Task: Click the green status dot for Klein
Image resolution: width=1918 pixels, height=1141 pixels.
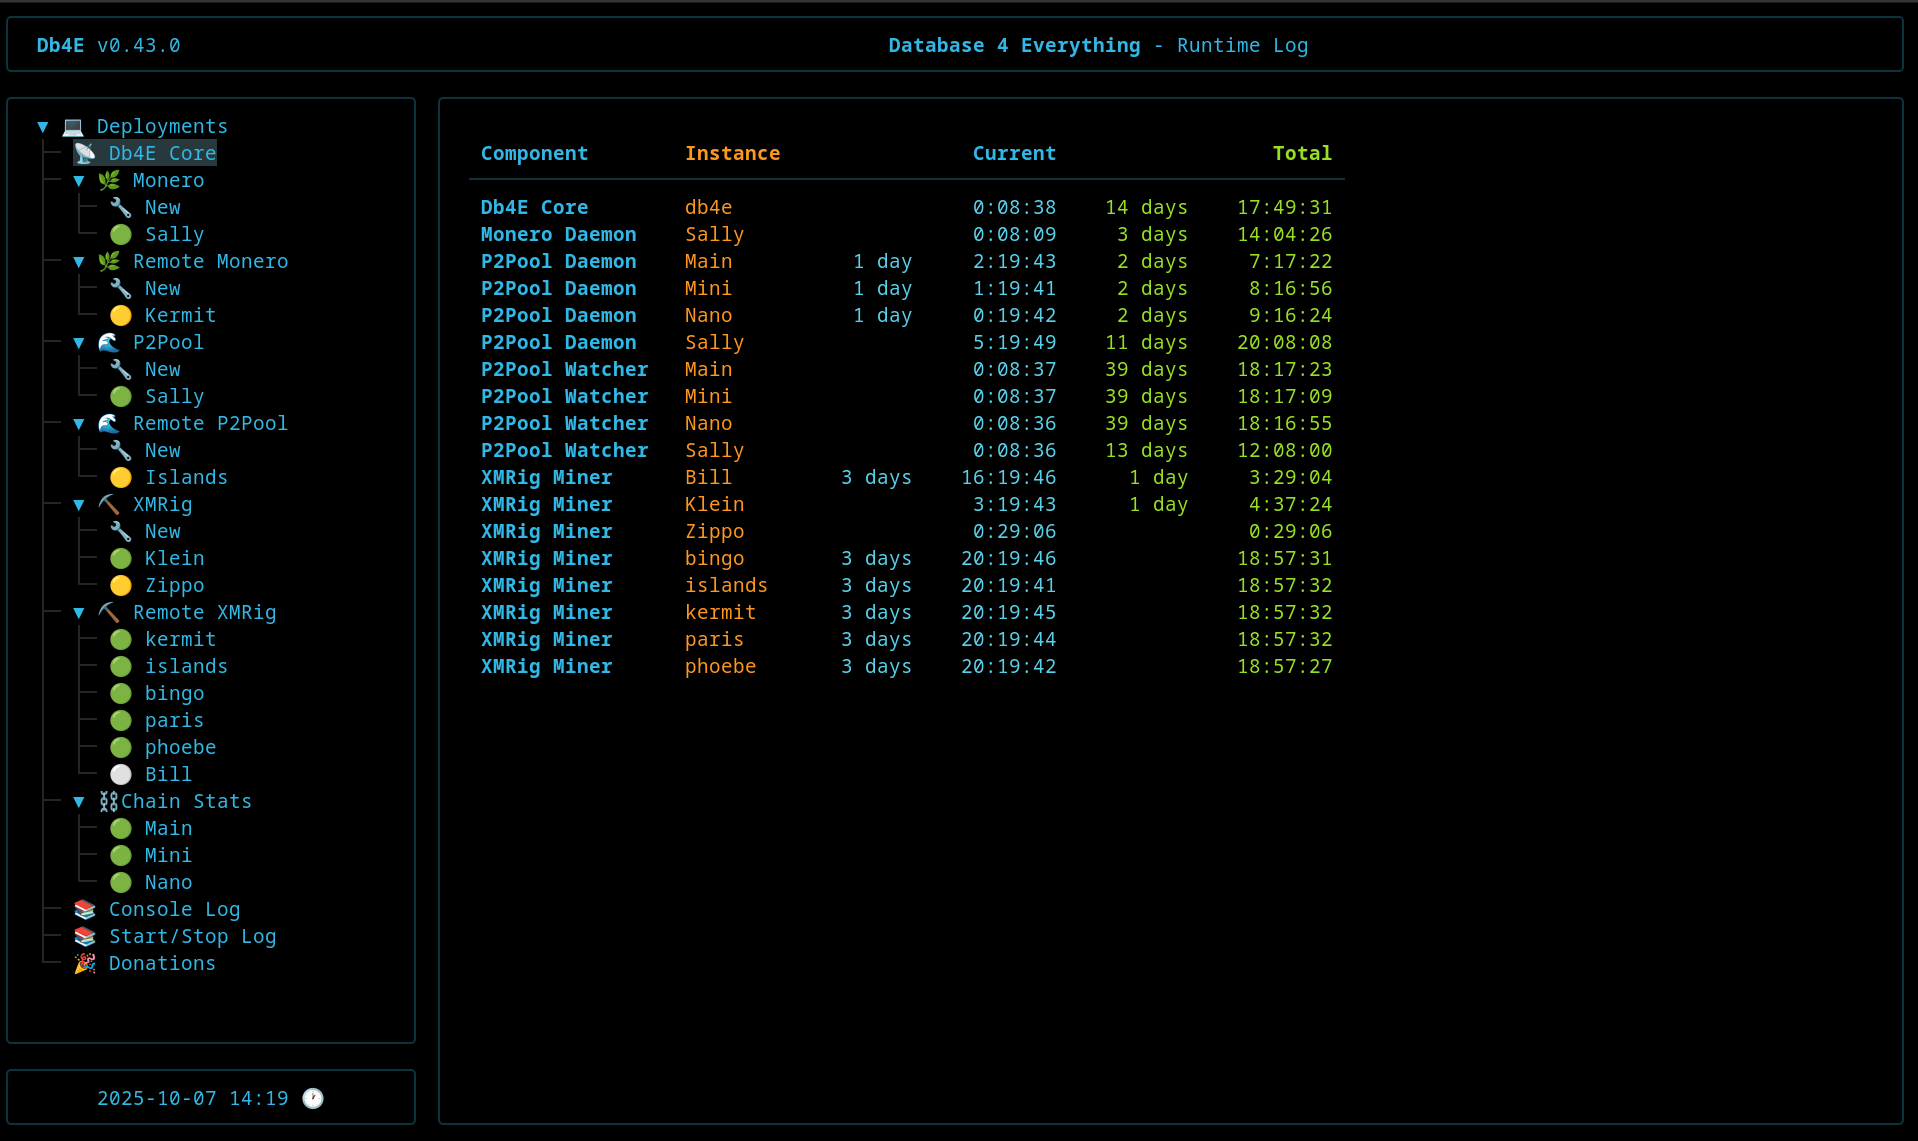Action: [121, 558]
